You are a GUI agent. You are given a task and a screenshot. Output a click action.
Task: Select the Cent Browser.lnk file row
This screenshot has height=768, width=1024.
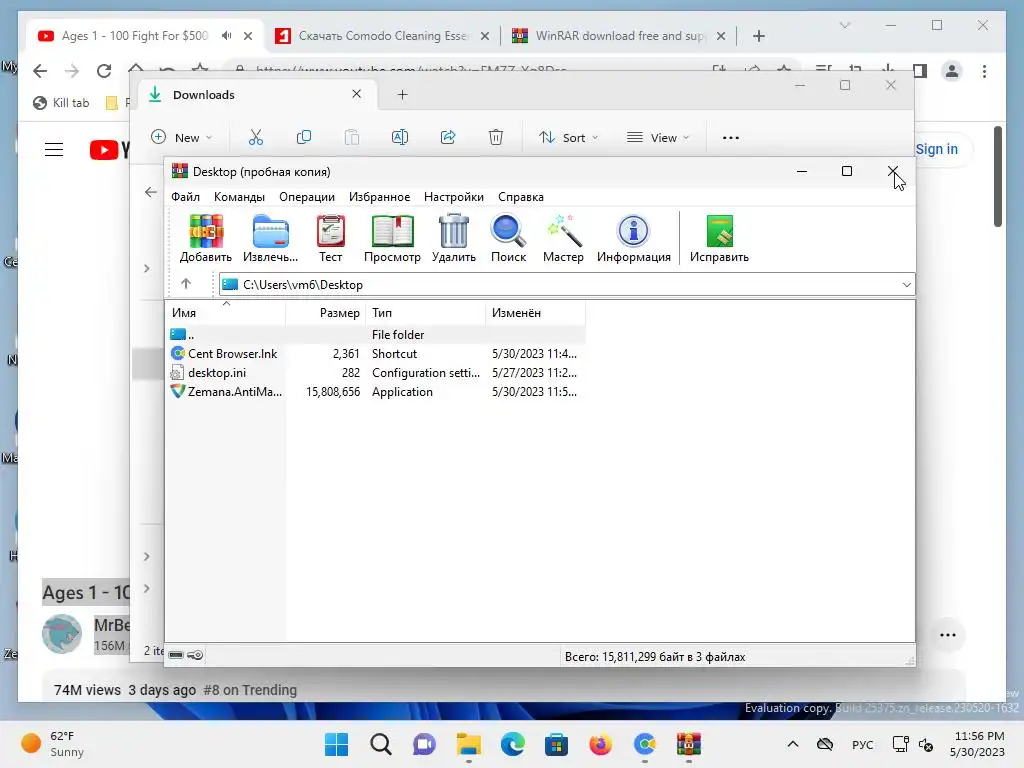[375, 353]
